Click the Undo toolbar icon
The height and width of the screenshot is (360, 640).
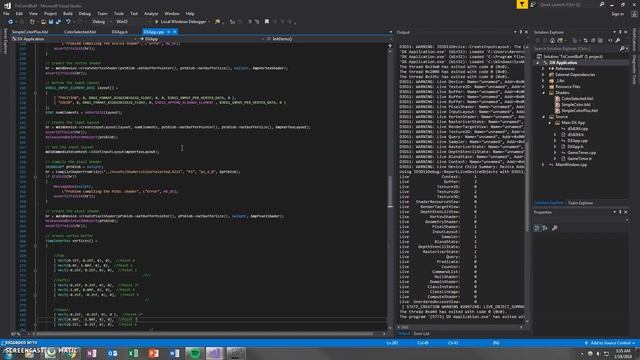click(68, 22)
